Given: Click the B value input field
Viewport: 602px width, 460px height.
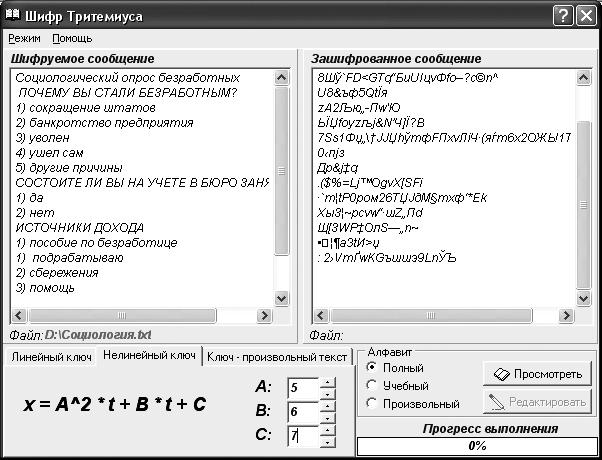Looking at the screenshot, I should [303, 412].
